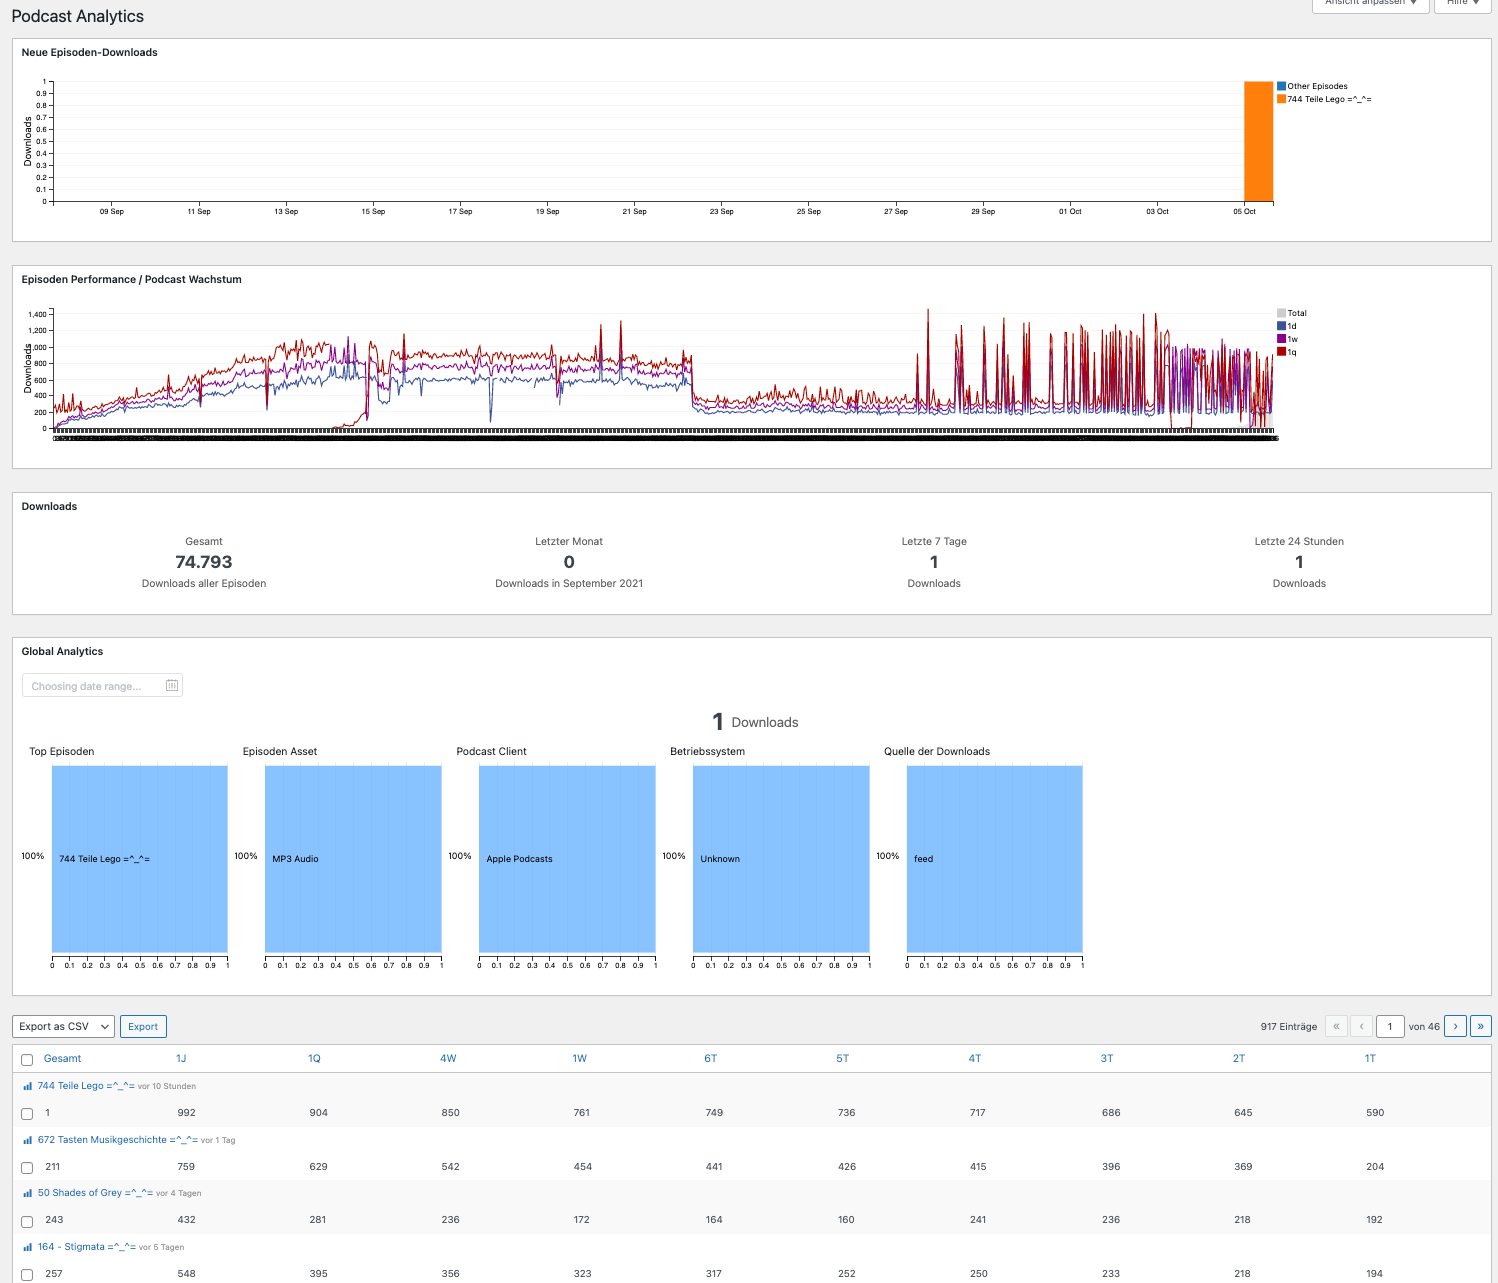Click the Letzte 24 Stunden label
This screenshot has height=1283, width=1498.
[1299, 542]
